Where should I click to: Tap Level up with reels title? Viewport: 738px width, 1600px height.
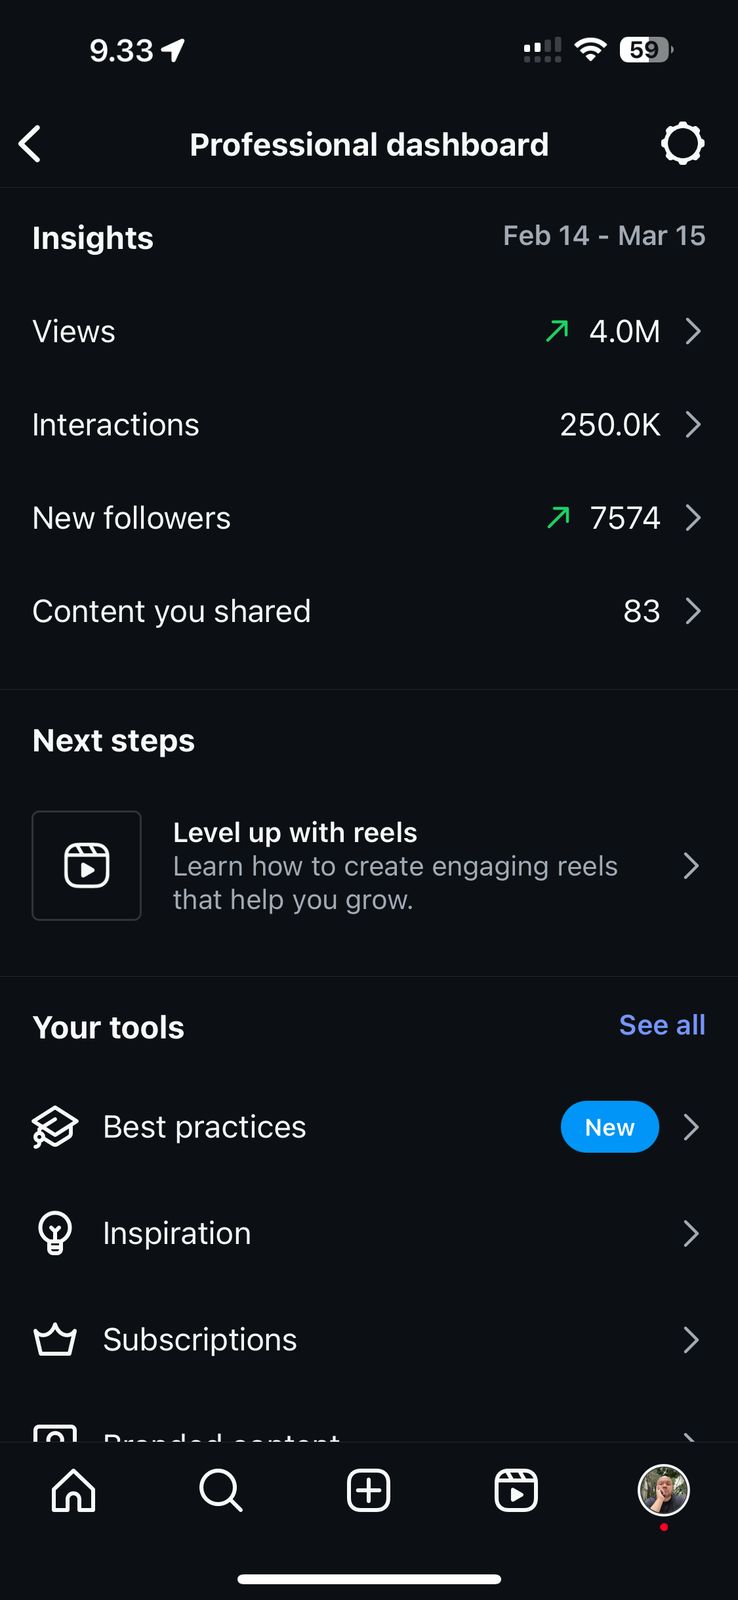click(295, 832)
